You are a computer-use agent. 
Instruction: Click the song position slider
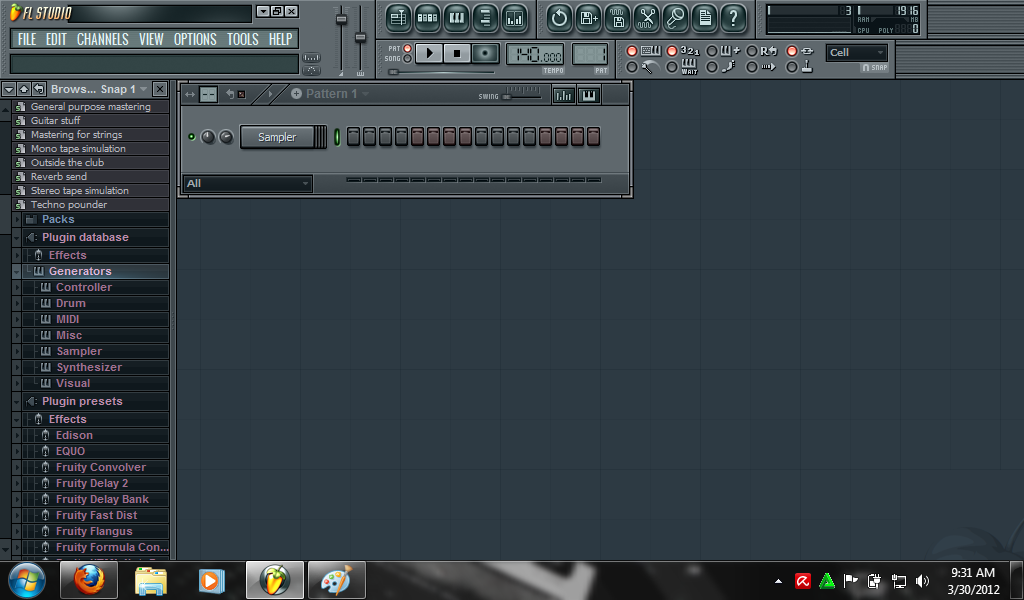tap(442, 72)
